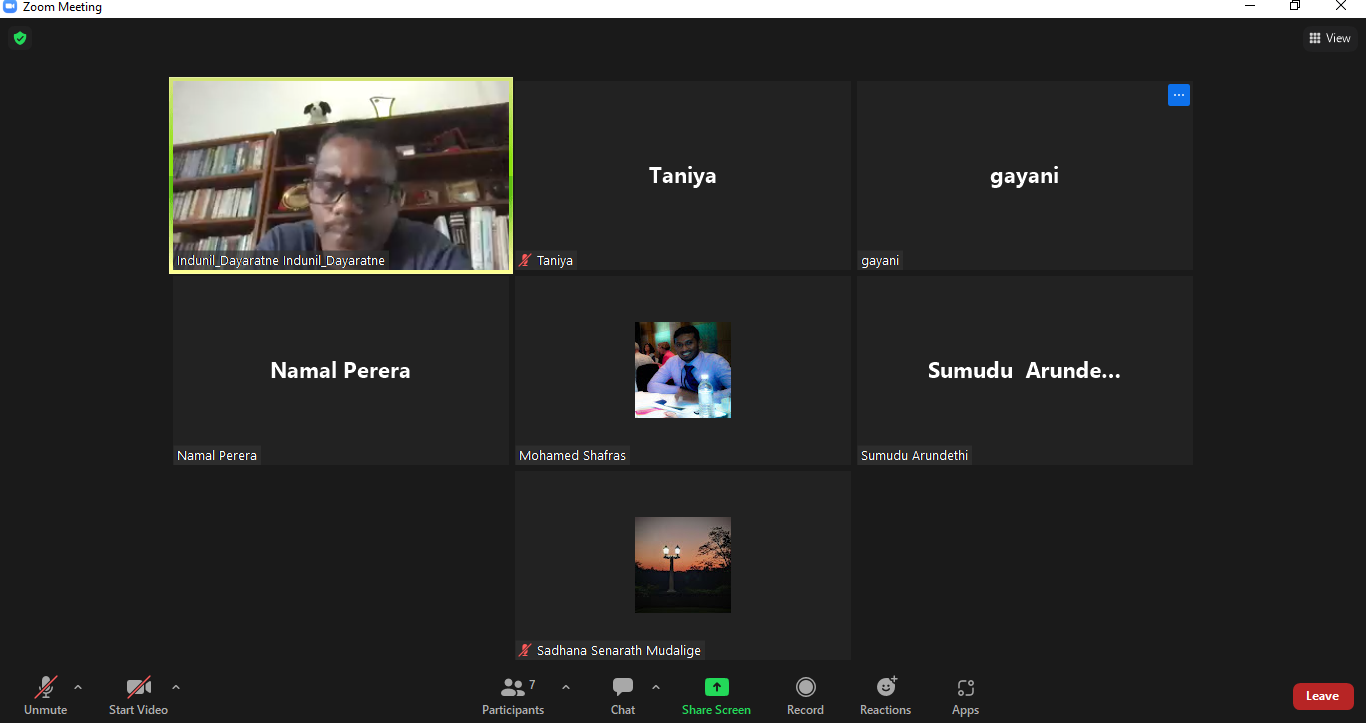This screenshot has width=1366, height=723.
Task: Click Sadhana Senarath Mudalige profile picture
Action: [x=683, y=564]
